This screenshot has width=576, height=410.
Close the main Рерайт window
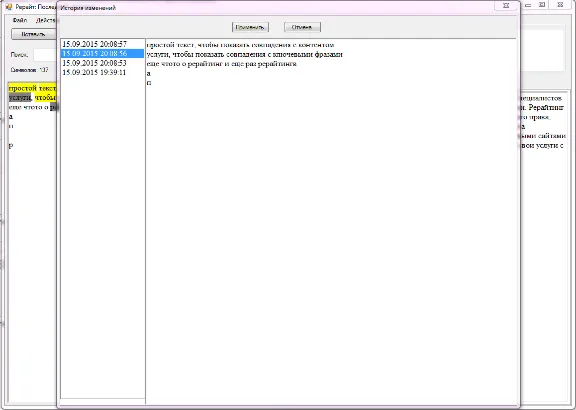click(560, 5)
